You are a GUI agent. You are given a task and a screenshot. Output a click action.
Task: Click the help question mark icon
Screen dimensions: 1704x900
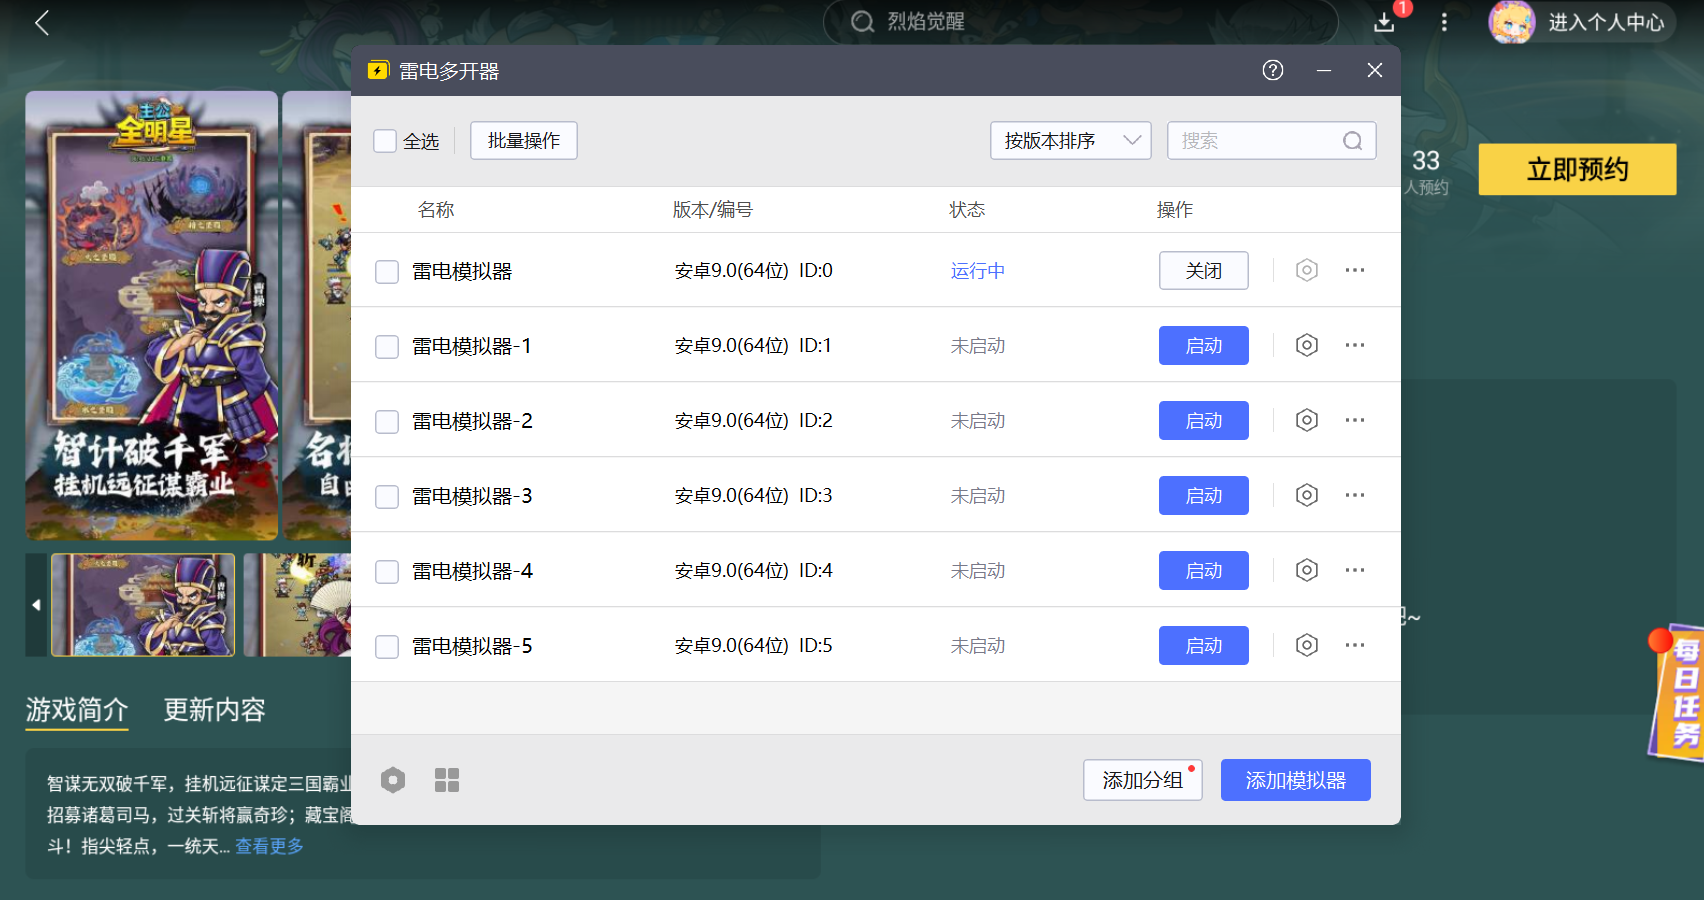(1272, 70)
